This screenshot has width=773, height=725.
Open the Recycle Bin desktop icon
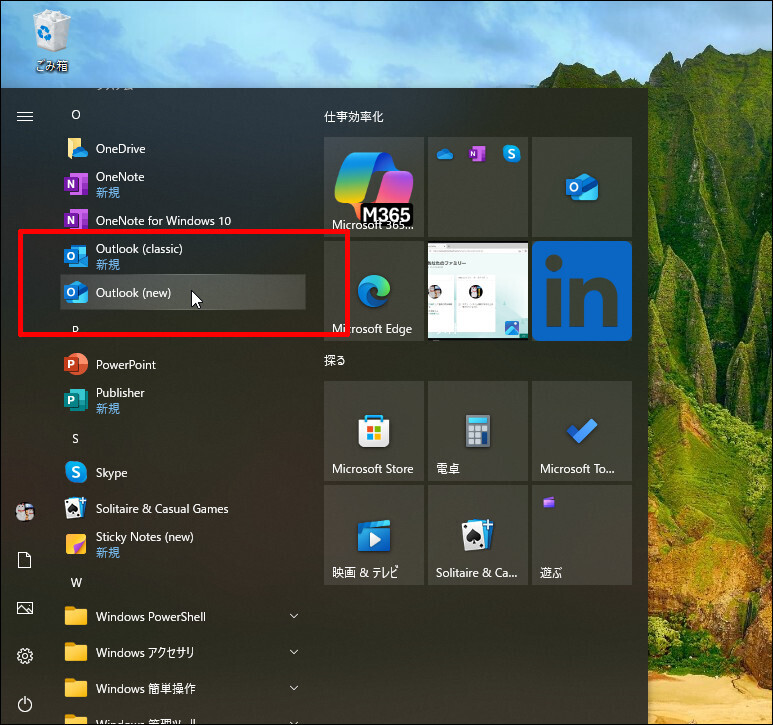pos(51,41)
